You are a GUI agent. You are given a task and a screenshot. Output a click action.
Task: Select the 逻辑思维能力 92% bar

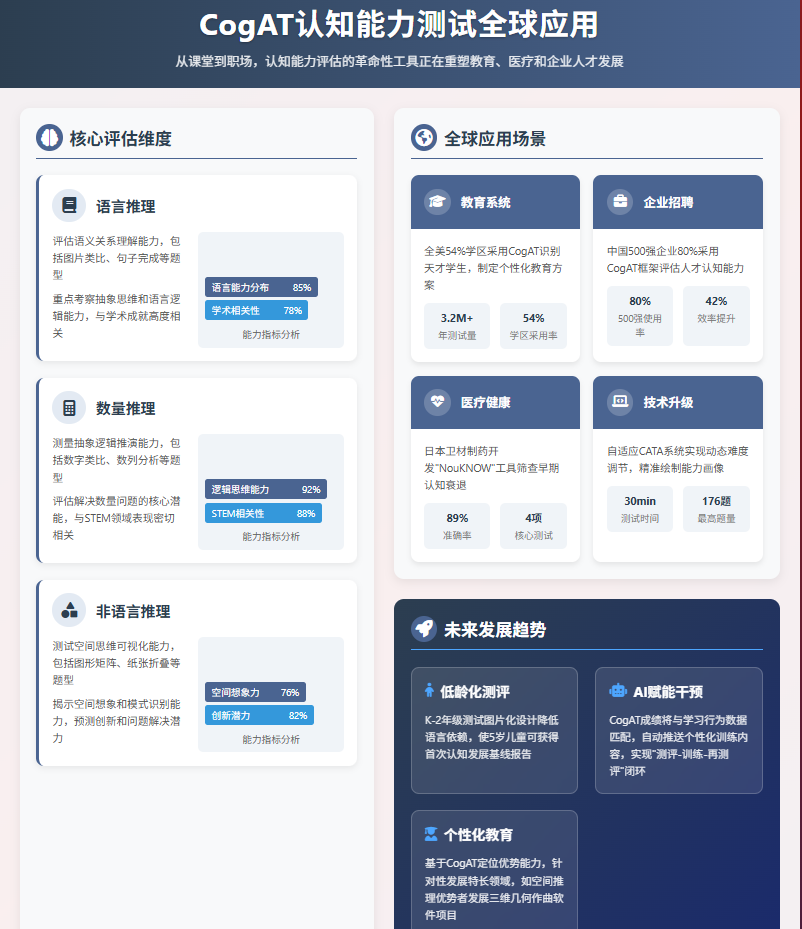[x=266, y=489]
